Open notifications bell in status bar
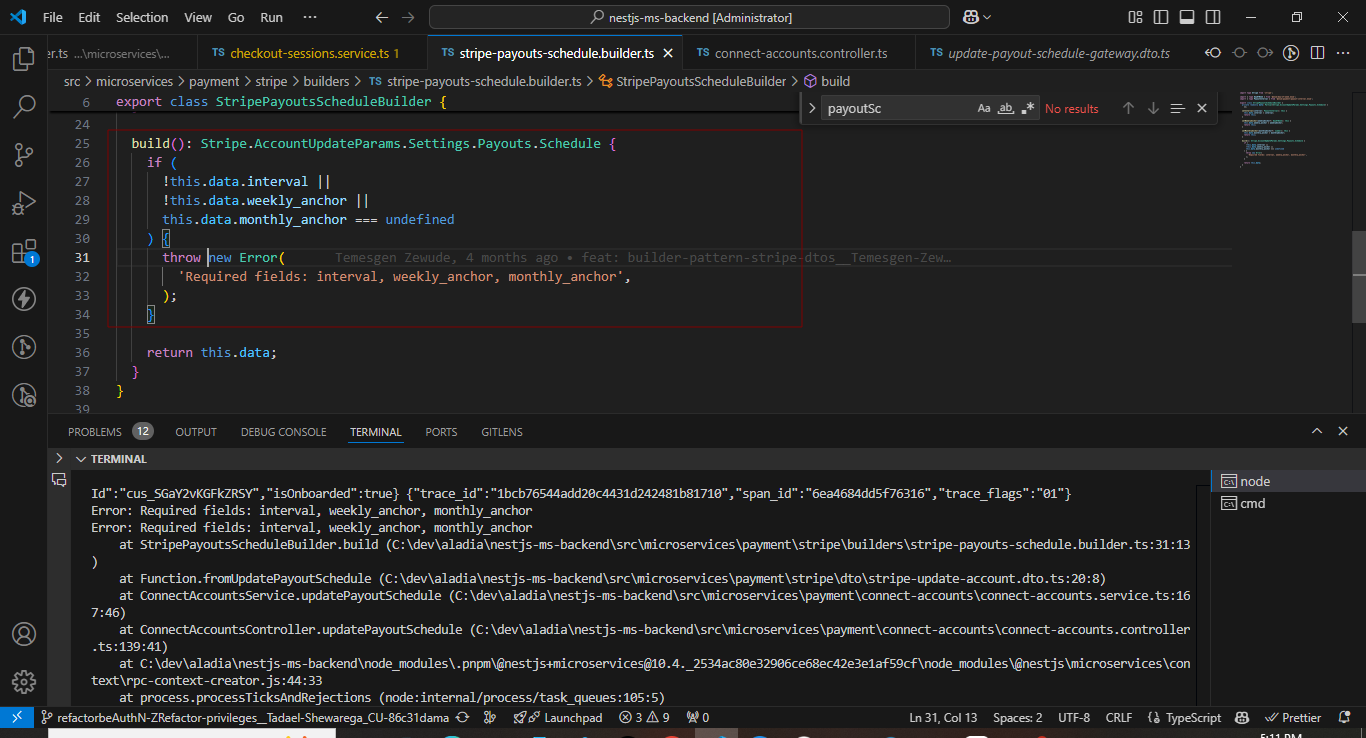 click(1343, 717)
